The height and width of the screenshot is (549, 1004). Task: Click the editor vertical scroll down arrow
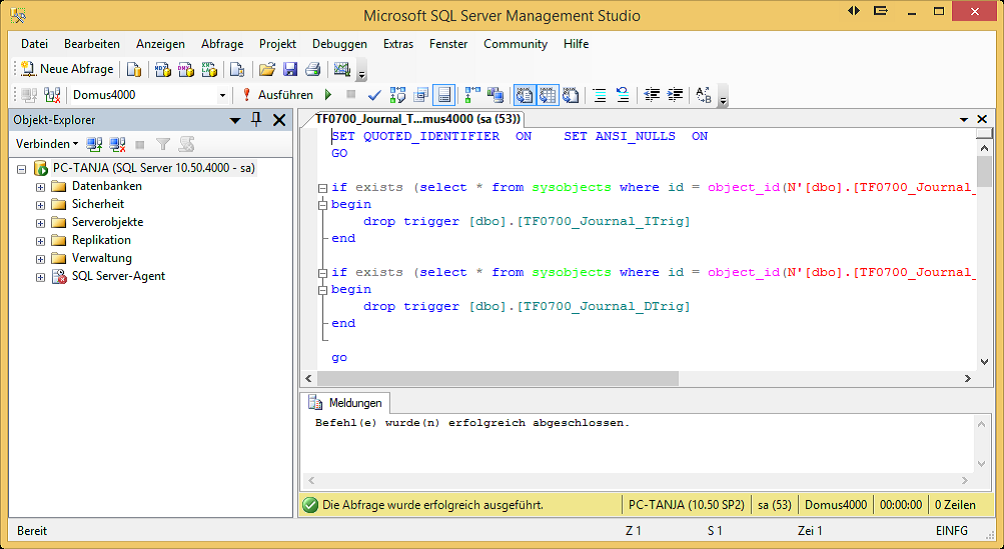pos(985,362)
